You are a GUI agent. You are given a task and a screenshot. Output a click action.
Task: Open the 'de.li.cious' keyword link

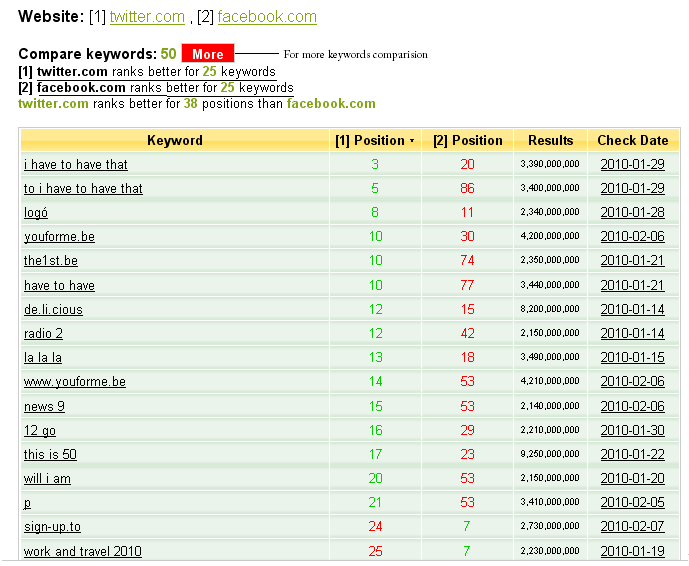tap(53, 309)
